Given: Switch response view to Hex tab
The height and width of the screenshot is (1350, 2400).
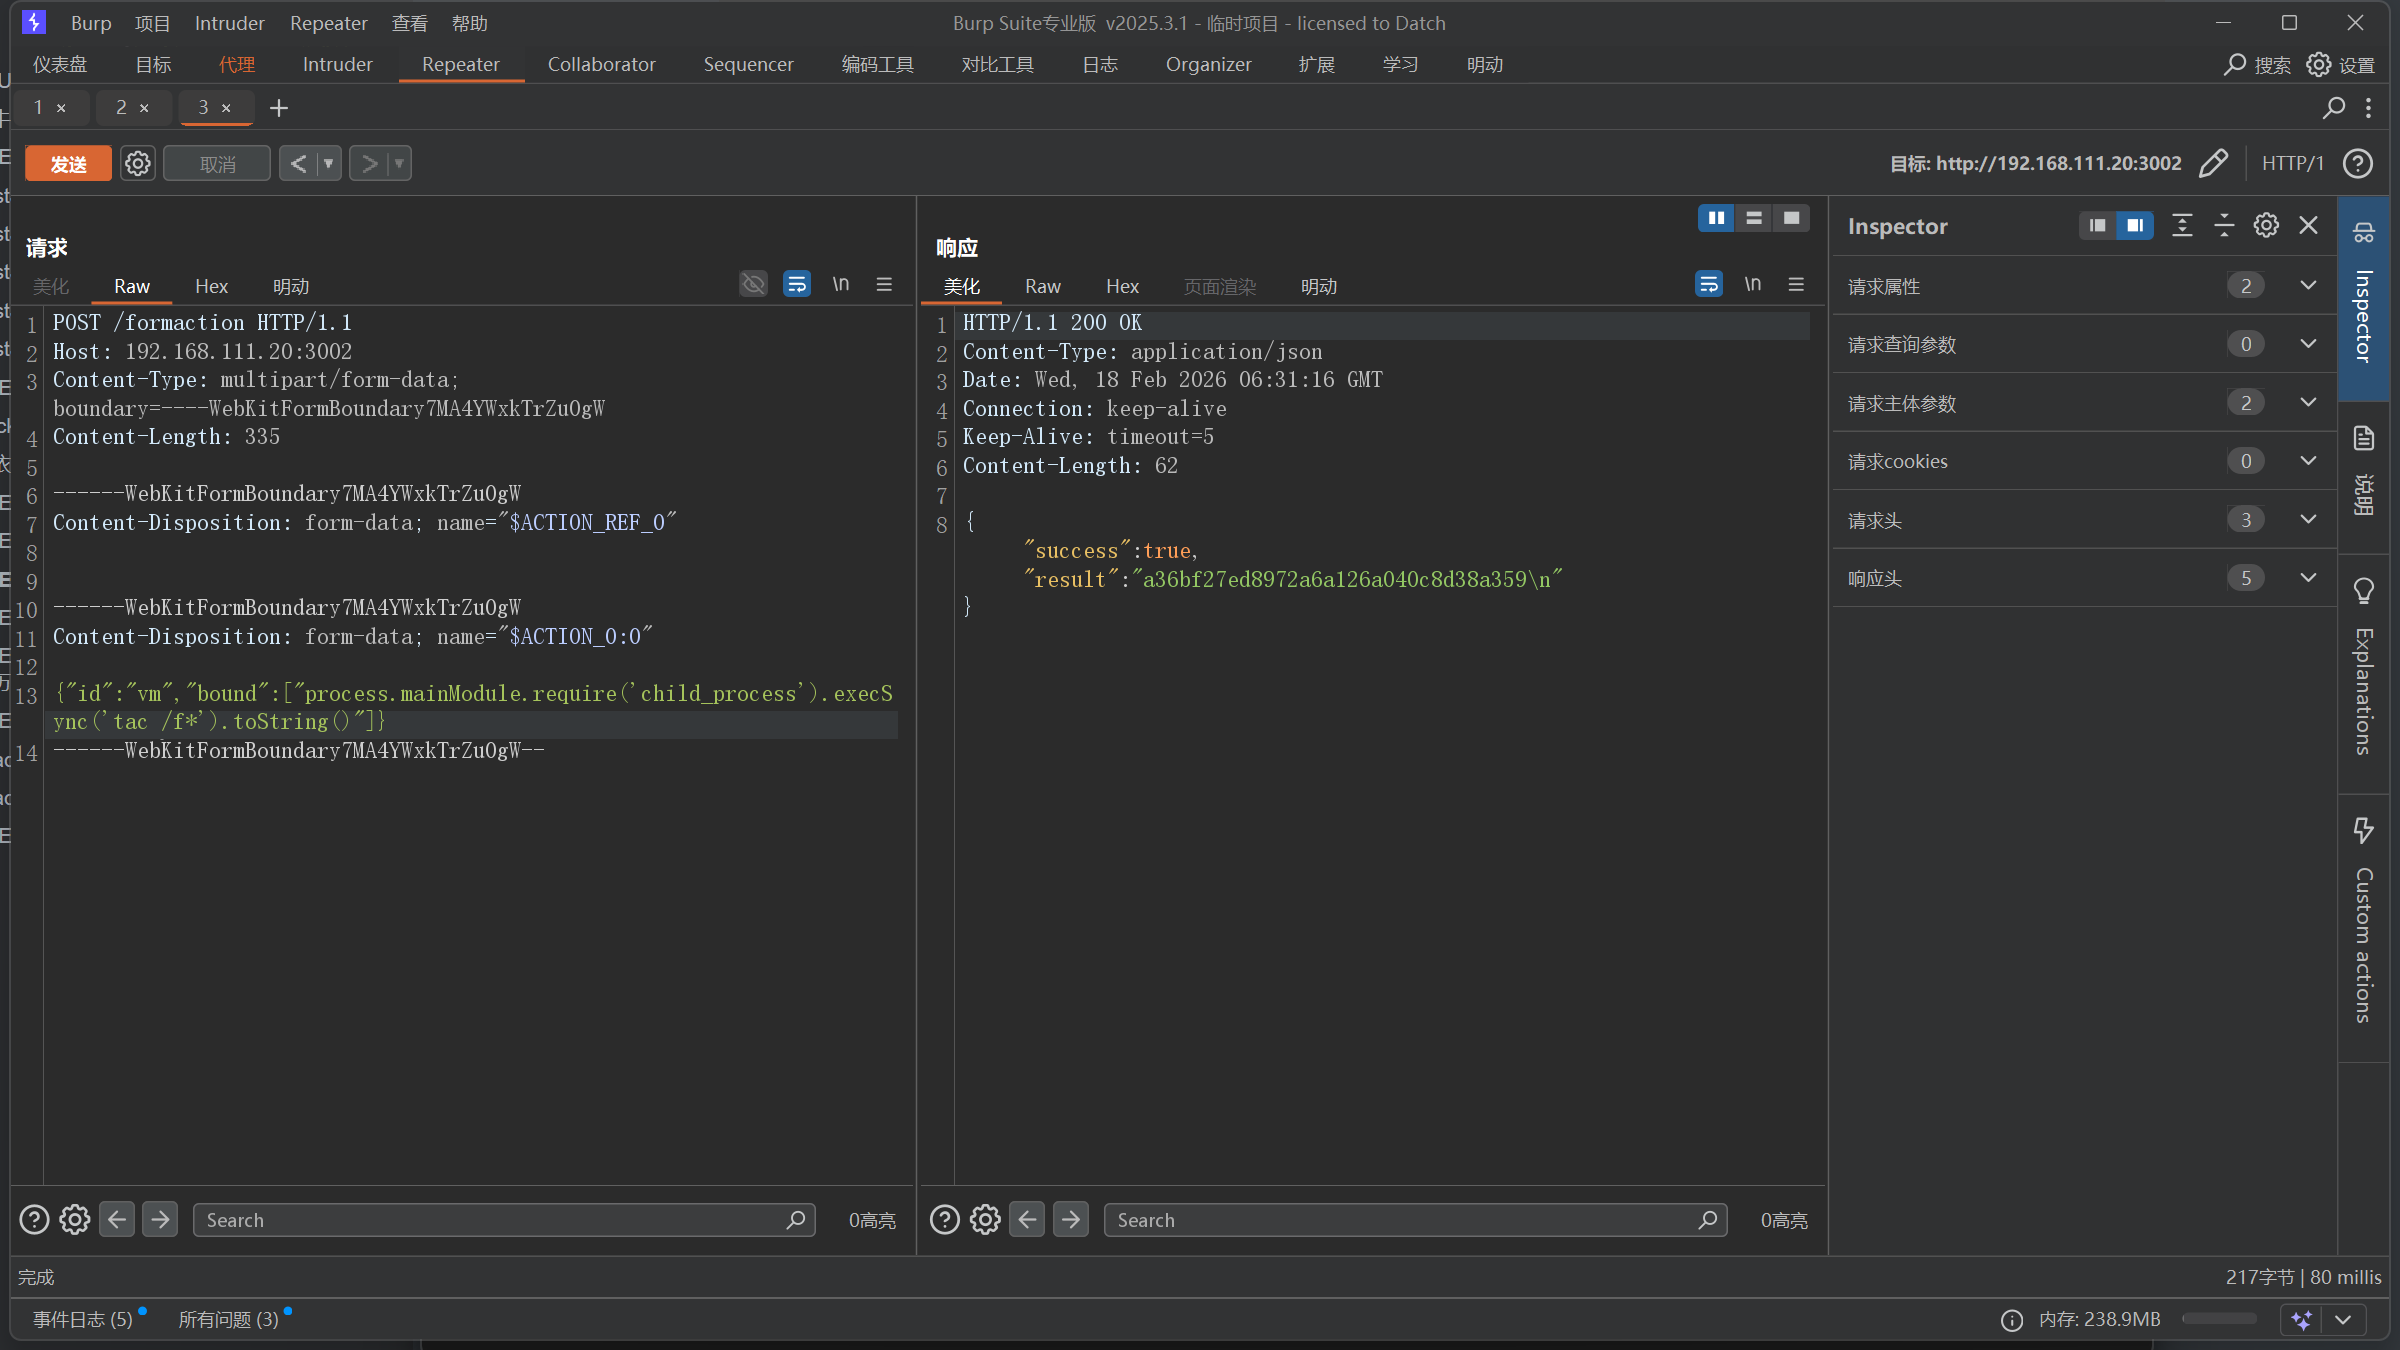Looking at the screenshot, I should tap(1122, 286).
